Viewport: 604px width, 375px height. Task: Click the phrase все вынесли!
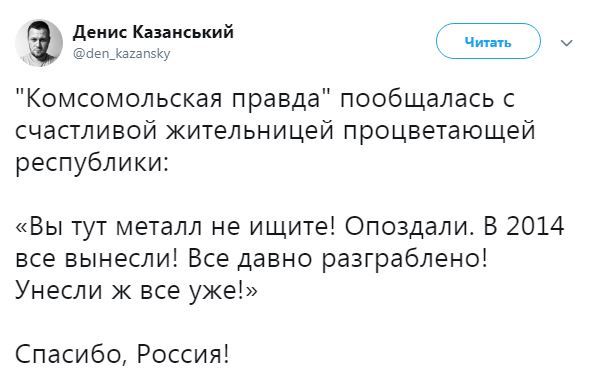tap(97, 258)
